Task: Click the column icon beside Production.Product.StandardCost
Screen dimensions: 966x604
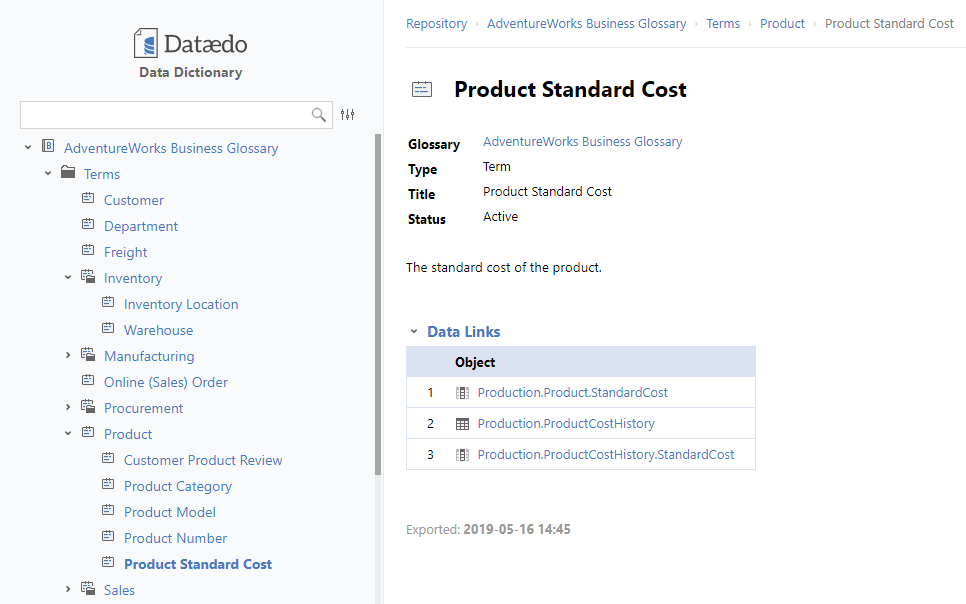Action: pos(462,393)
